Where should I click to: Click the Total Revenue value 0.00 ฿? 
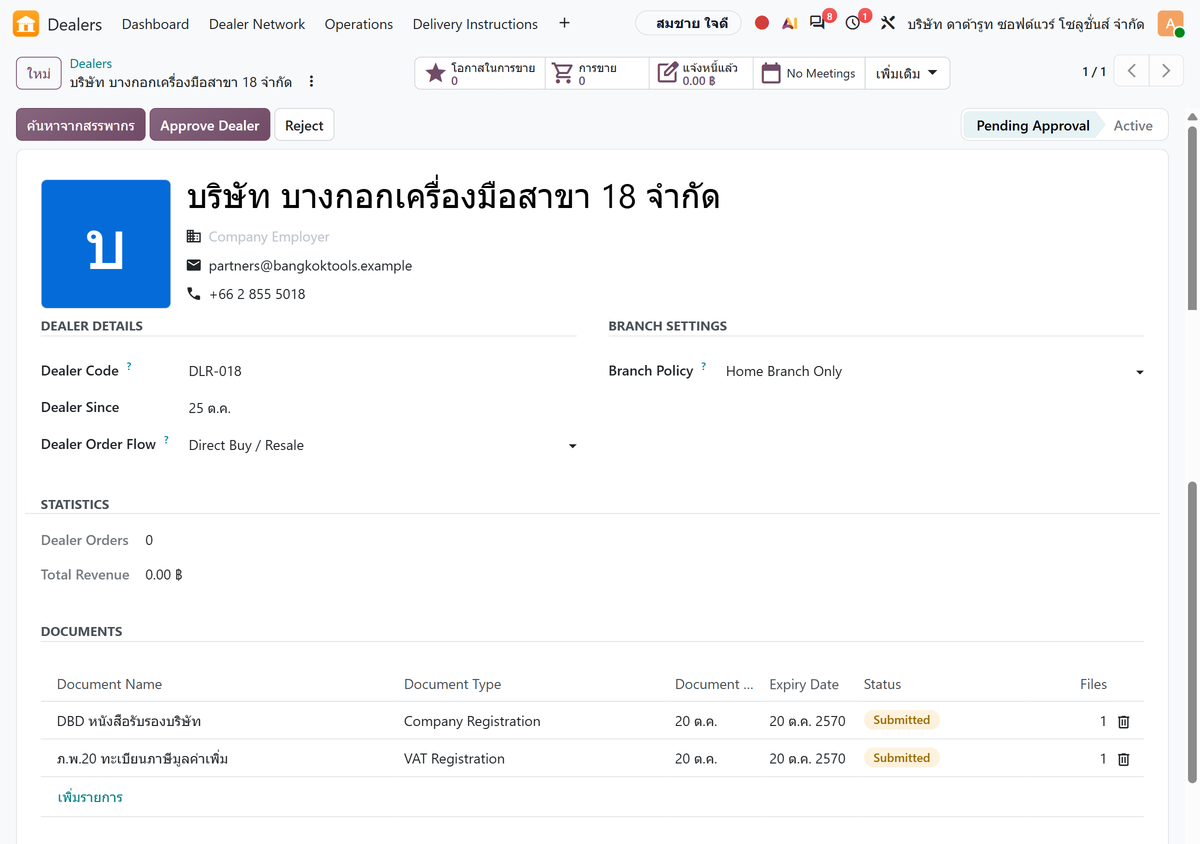164,575
